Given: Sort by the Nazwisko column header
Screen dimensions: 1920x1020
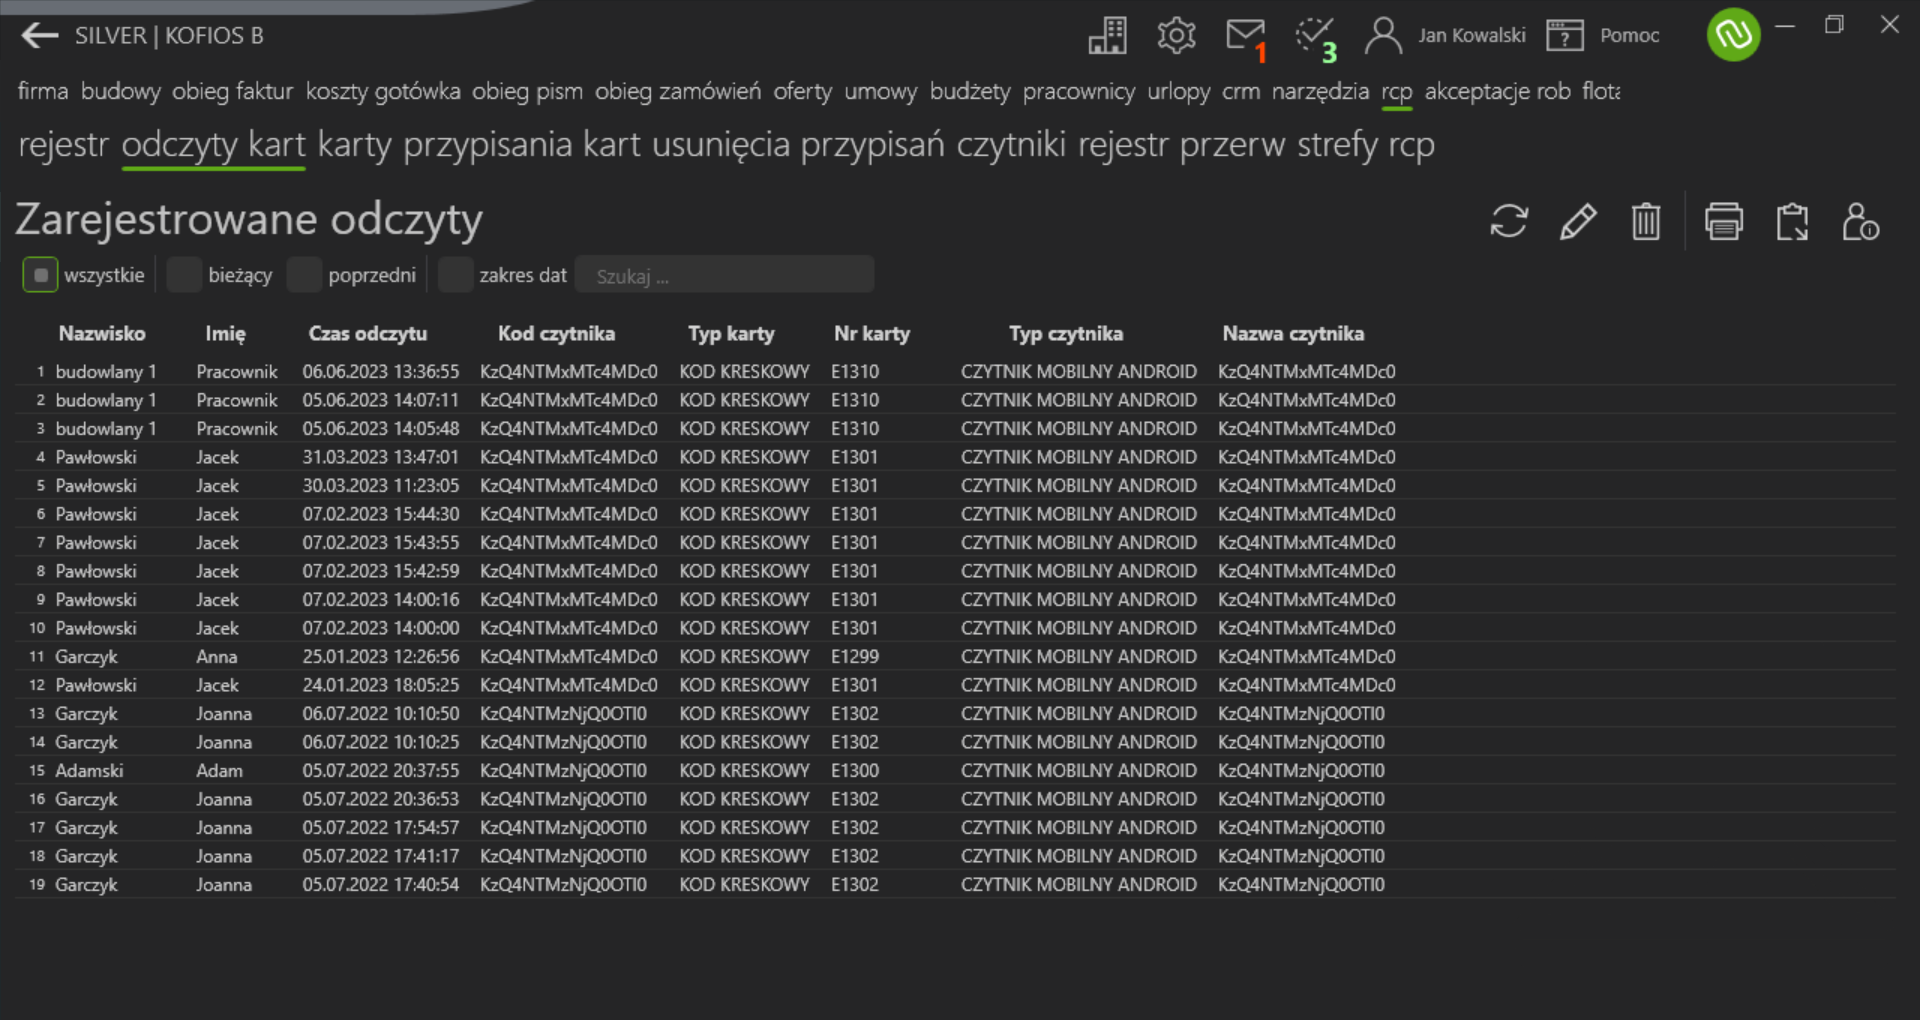Looking at the screenshot, I should 101,334.
